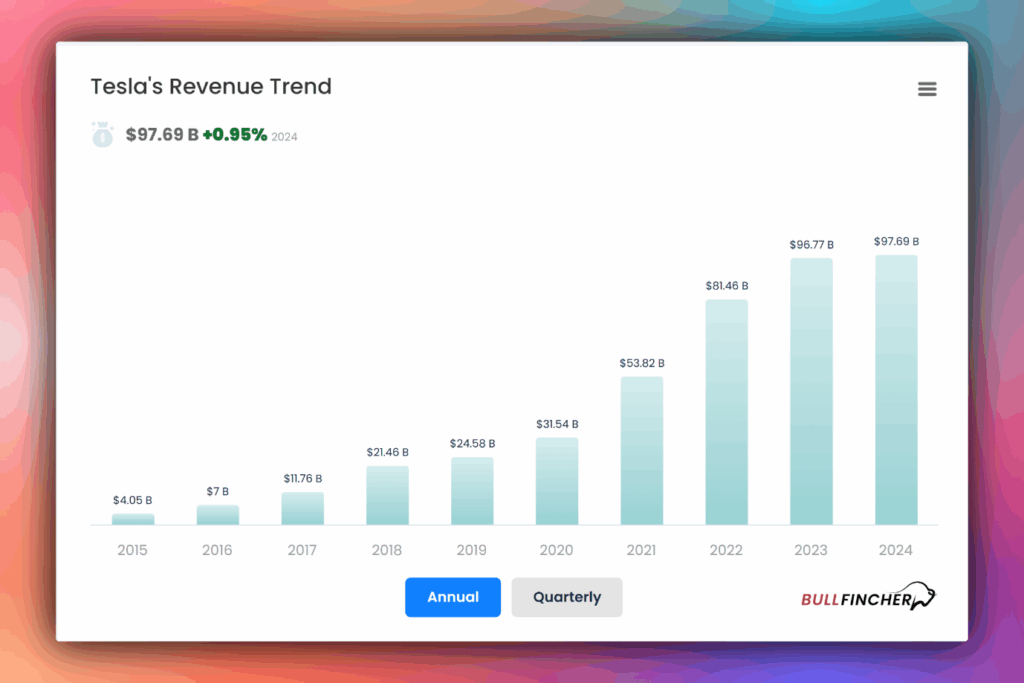Click the Quarterly button

tap(567, 597)
